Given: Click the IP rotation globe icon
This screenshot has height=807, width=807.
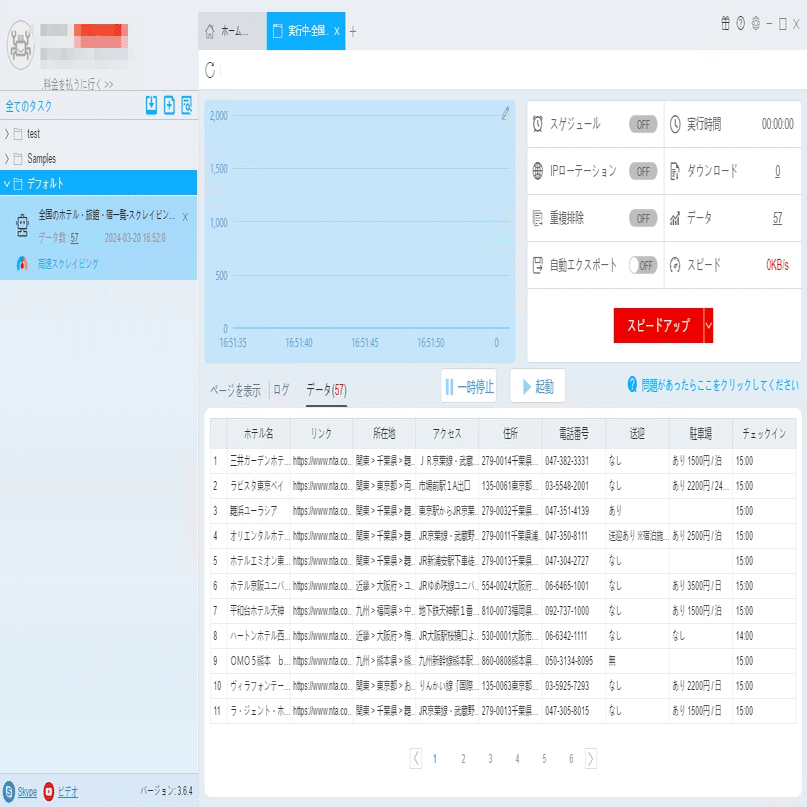Looking at the screenshot, I should 537,171.
